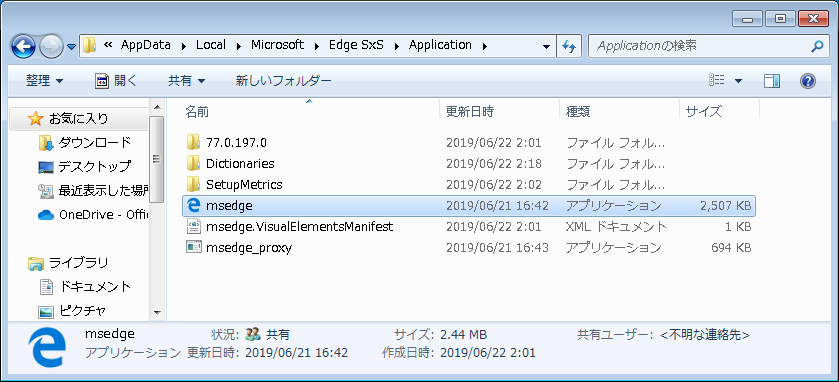Expand the arrow after Microsoft breadcrumb

pyautogui.click(x=316, y=46)
